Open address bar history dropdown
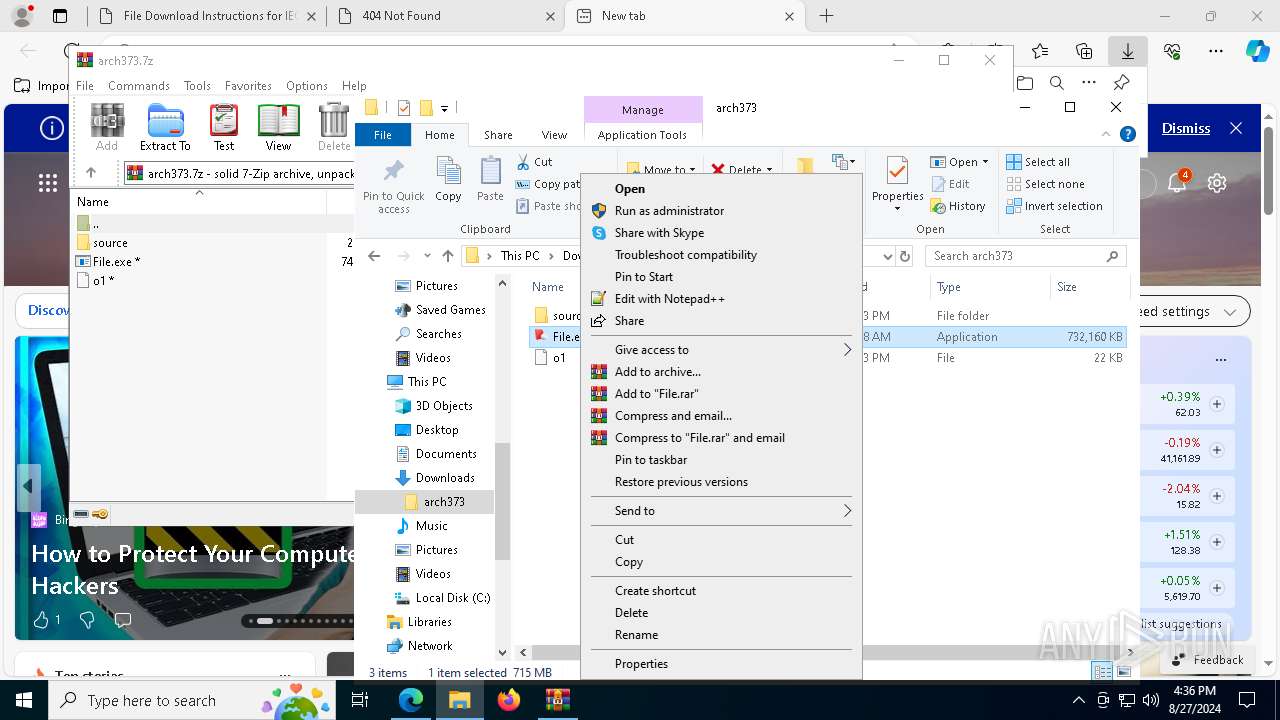Viewport: 1280px width, 720px height. (887, 256)
